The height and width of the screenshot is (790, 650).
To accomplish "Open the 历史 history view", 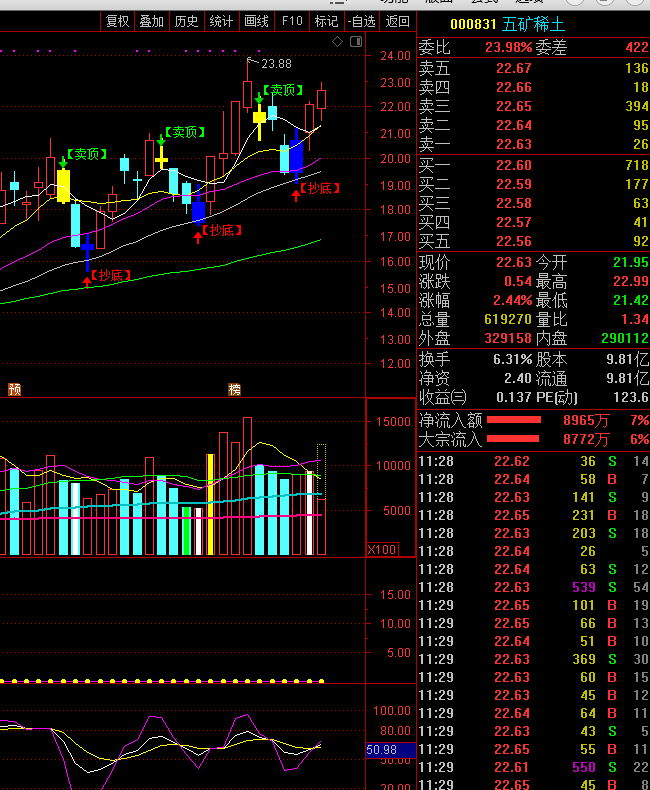I will pos(186,21).
